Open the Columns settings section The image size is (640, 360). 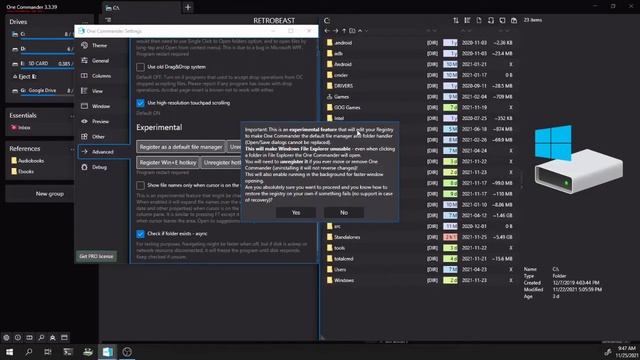[x=101, y=76]
